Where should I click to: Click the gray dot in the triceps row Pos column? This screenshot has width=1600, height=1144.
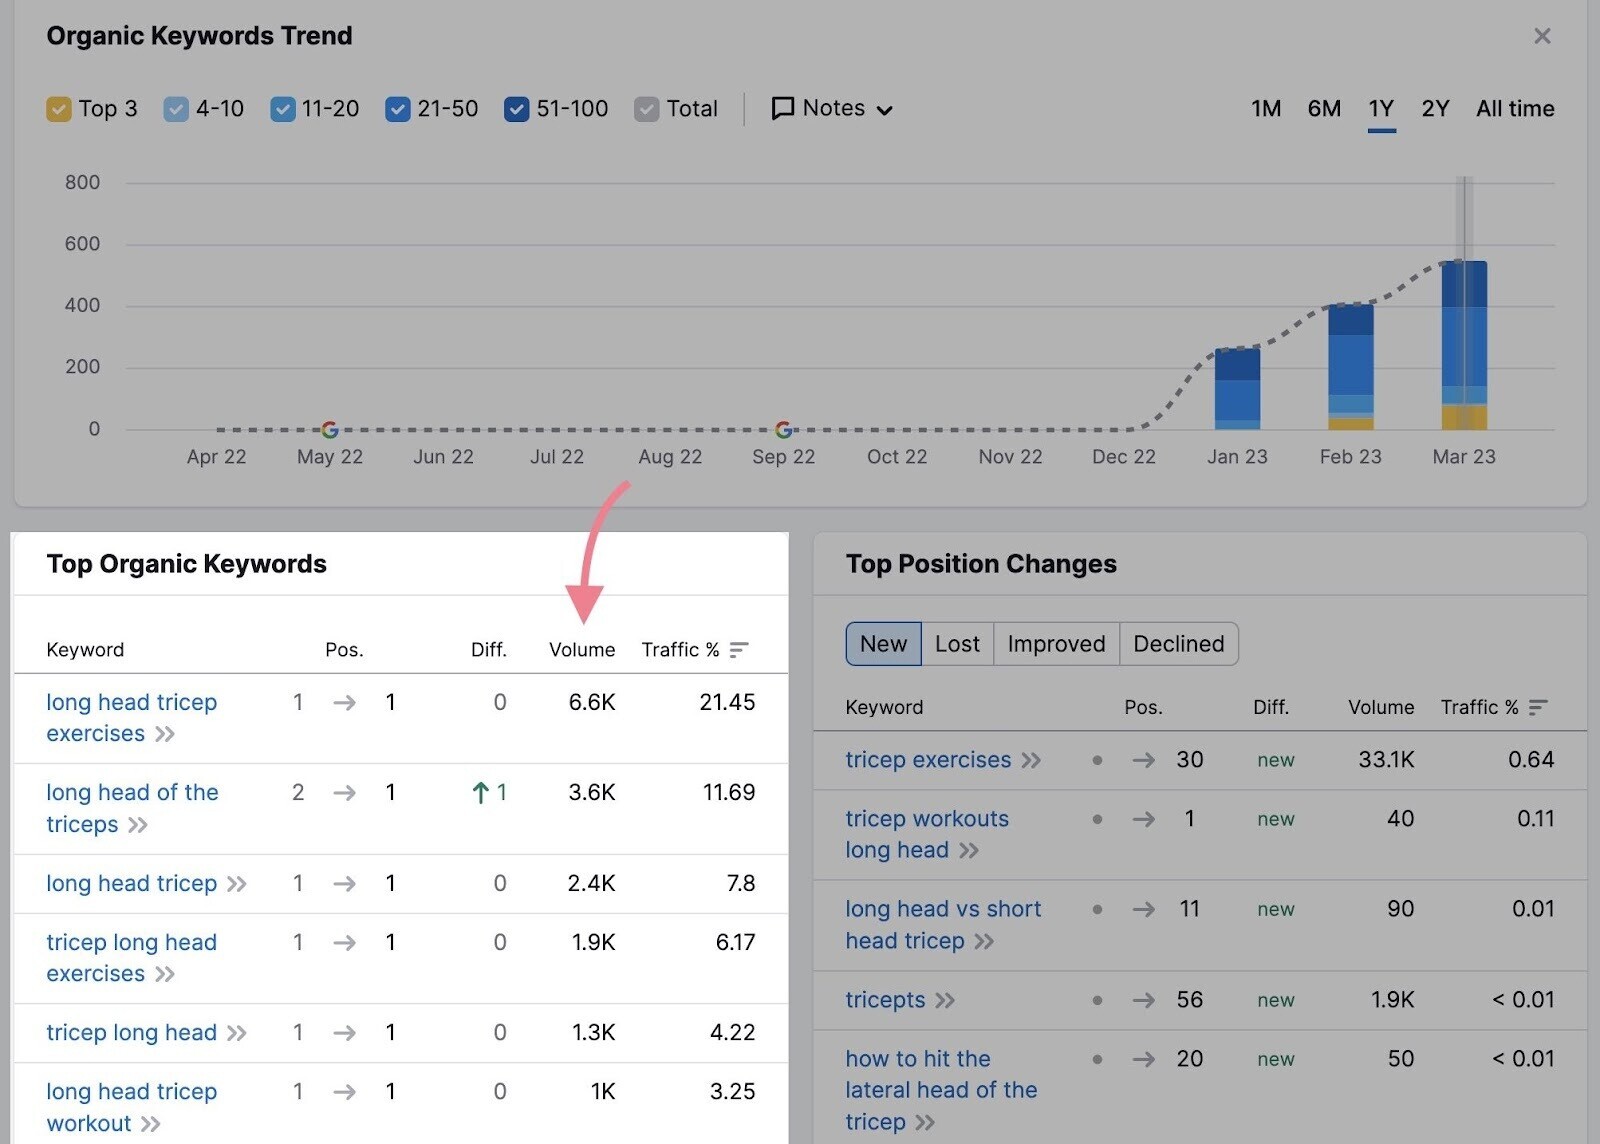(1097, 1000)
